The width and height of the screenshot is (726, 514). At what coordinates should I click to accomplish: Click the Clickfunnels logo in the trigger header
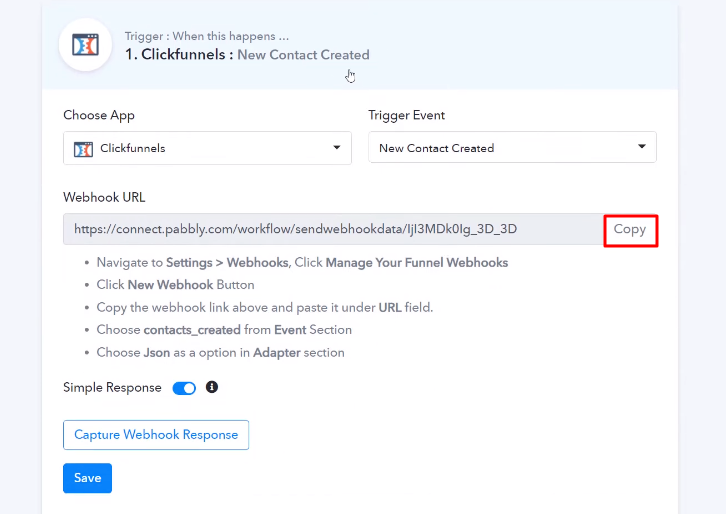pos(85,45)
